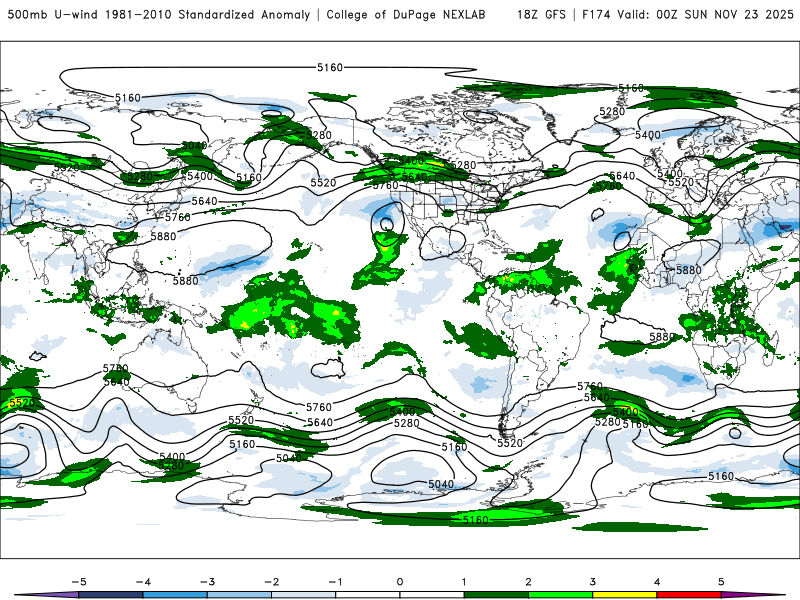This screenshot has height=600, width=800.
Task: Click the '-2' colorbar label
Action: [271, 582]
